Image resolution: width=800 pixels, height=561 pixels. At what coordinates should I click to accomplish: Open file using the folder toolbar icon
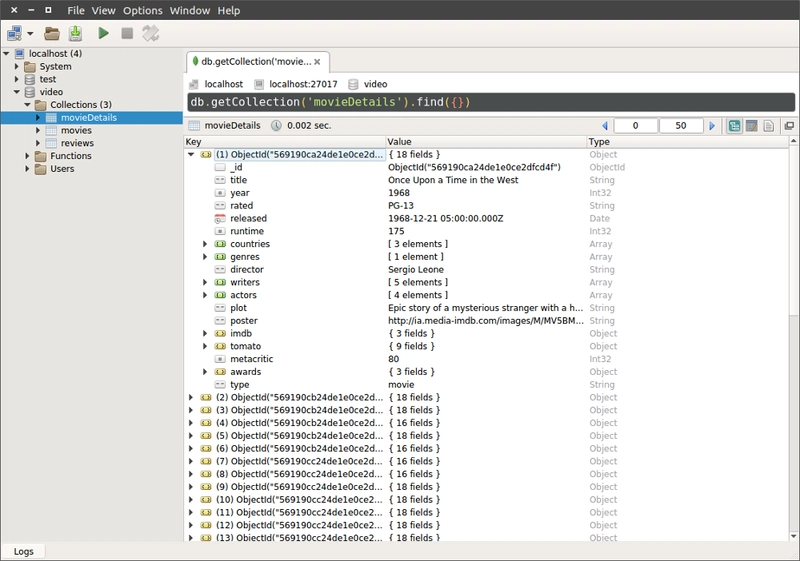pos(52,34)
